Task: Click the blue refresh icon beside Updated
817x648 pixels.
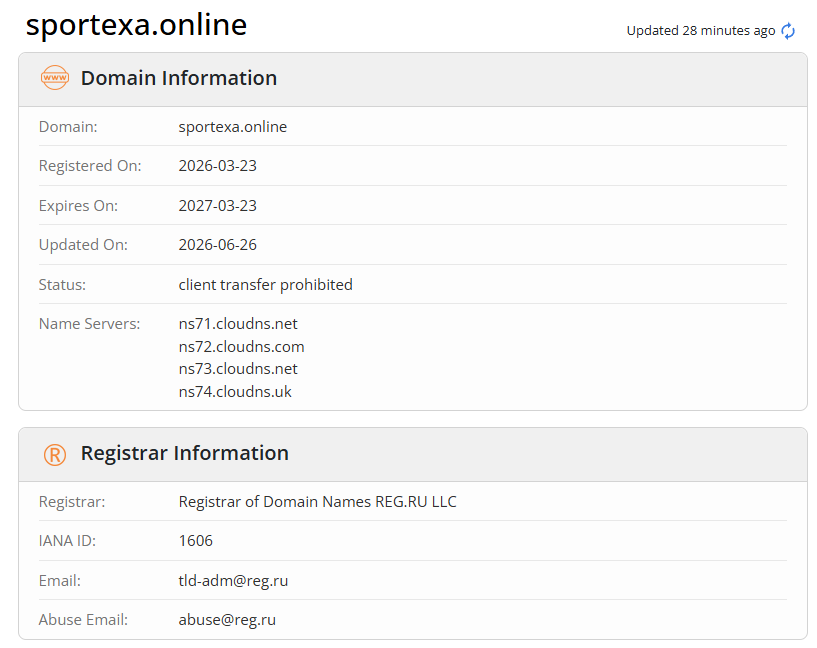Action: coord(788,31)
